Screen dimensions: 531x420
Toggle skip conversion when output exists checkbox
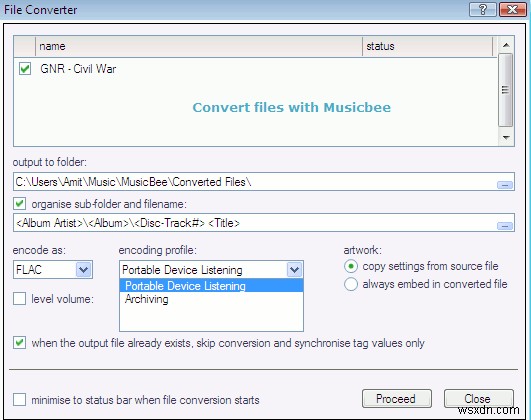(x=20, y=343)
